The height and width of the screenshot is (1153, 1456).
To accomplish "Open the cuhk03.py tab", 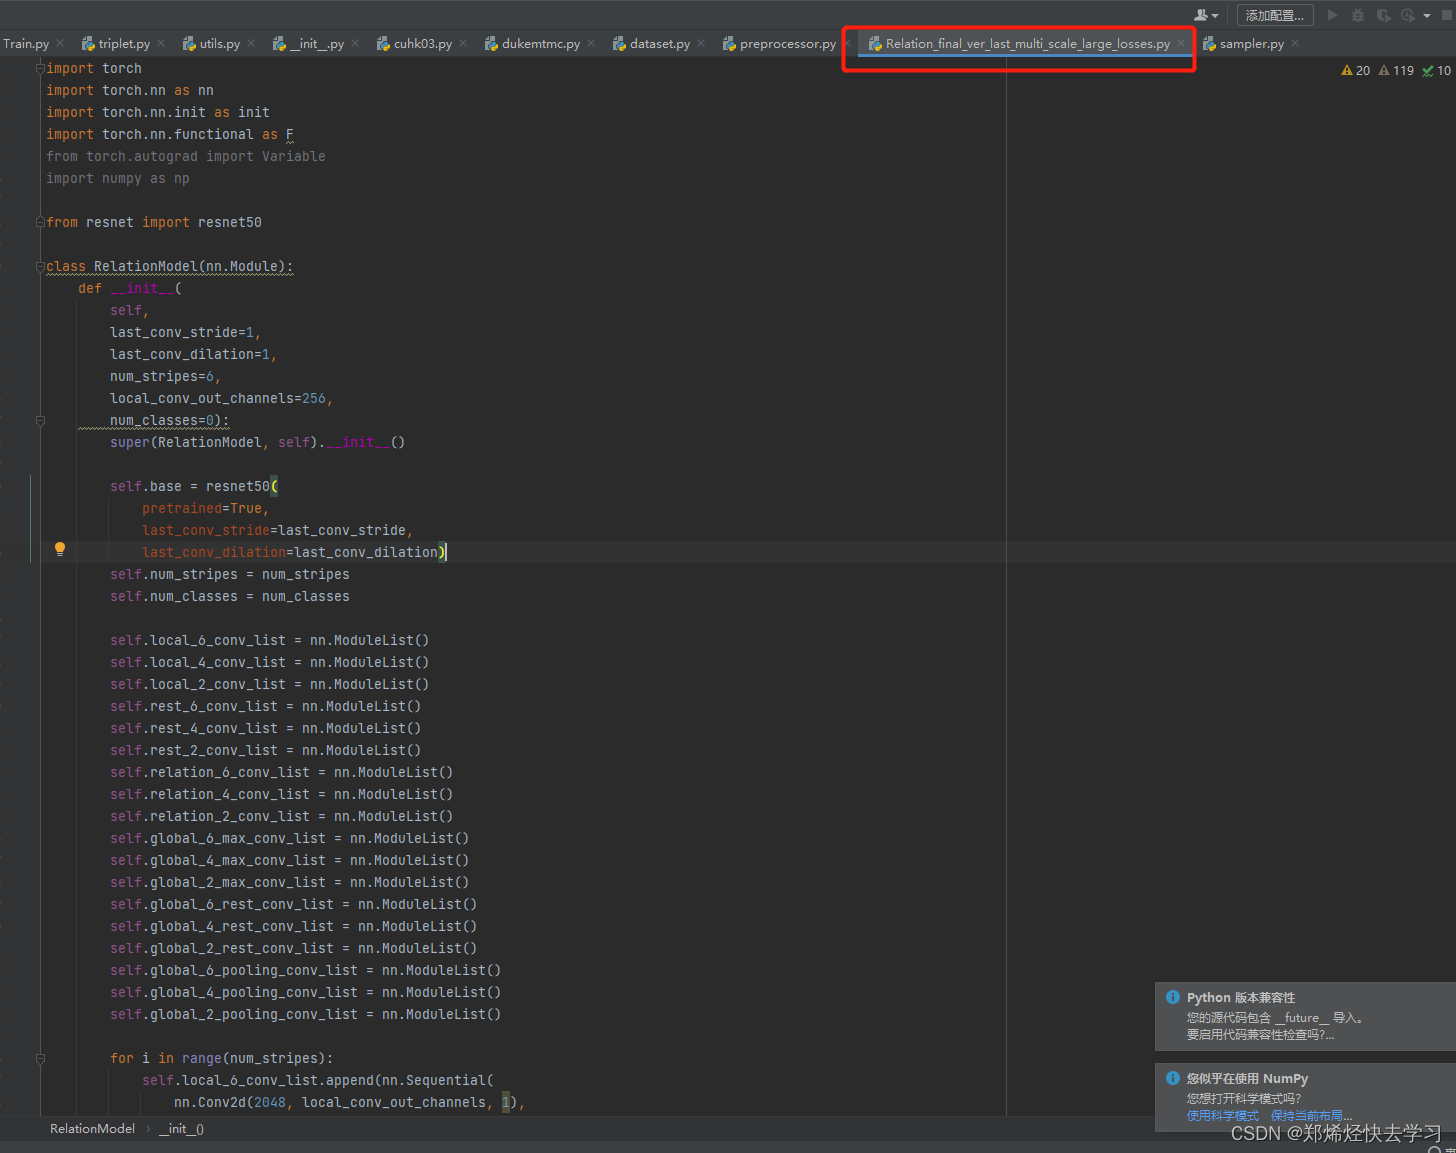I will coord(422,43).
